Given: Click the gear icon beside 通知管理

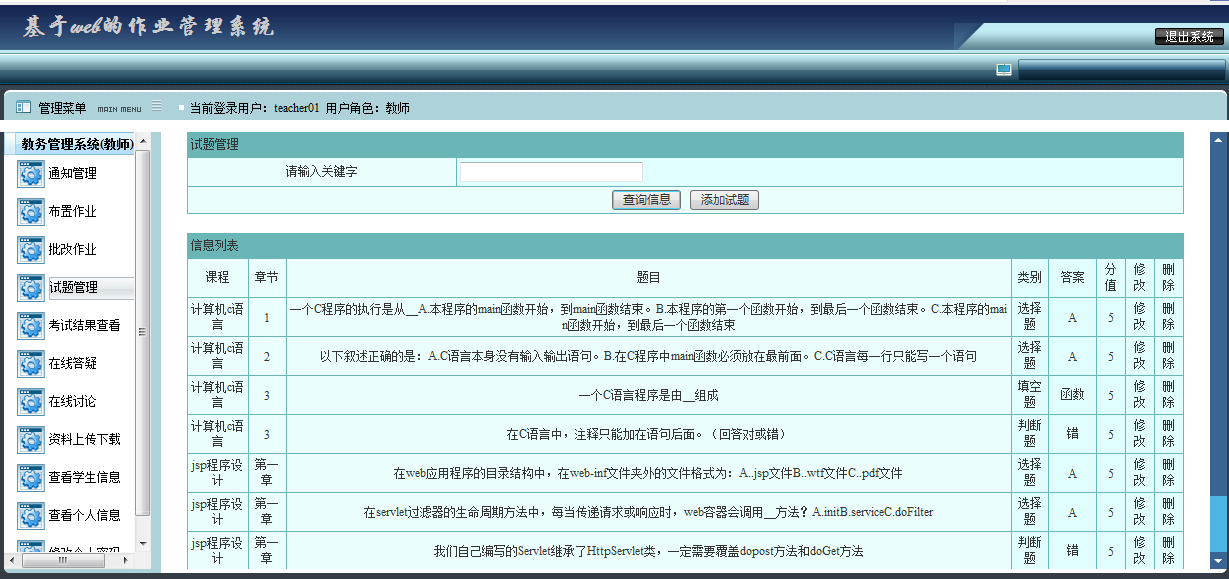Looking at the screenshot, I should [31, 173].
